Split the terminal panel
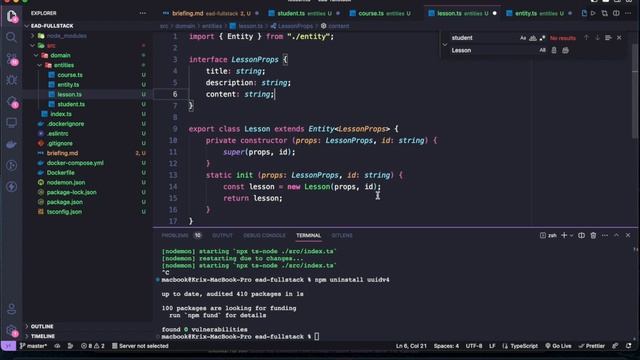The width and height of the screenshot is (640, 360). [x=581, y=236]
